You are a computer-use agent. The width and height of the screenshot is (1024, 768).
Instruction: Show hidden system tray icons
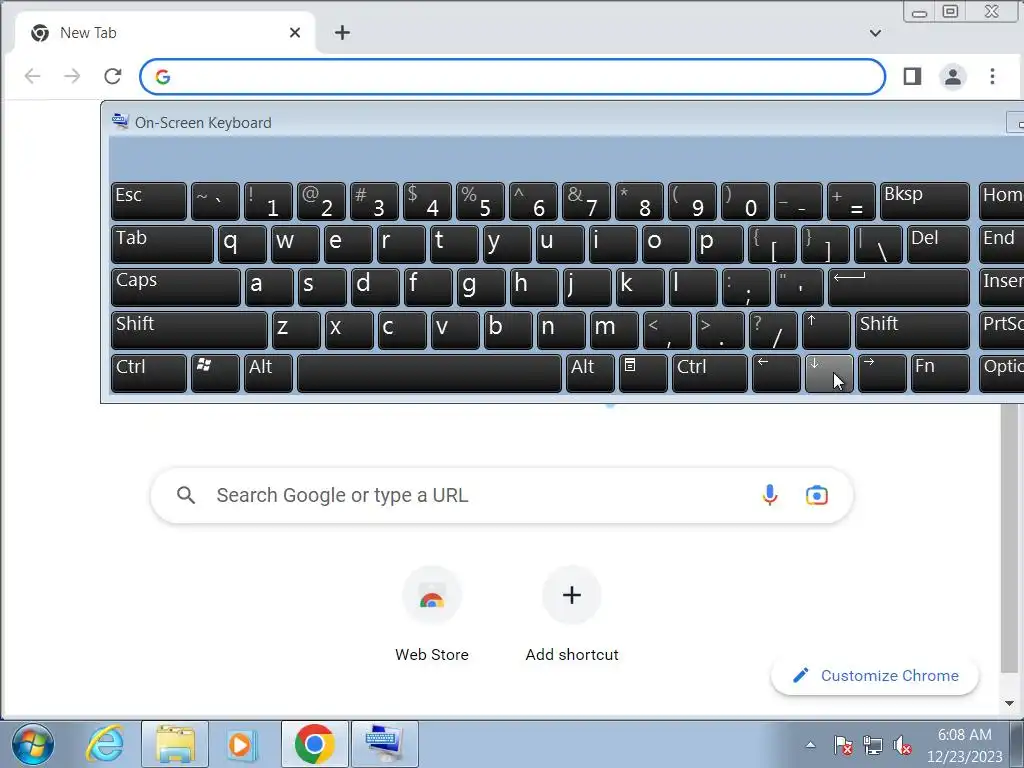[810, 744]
